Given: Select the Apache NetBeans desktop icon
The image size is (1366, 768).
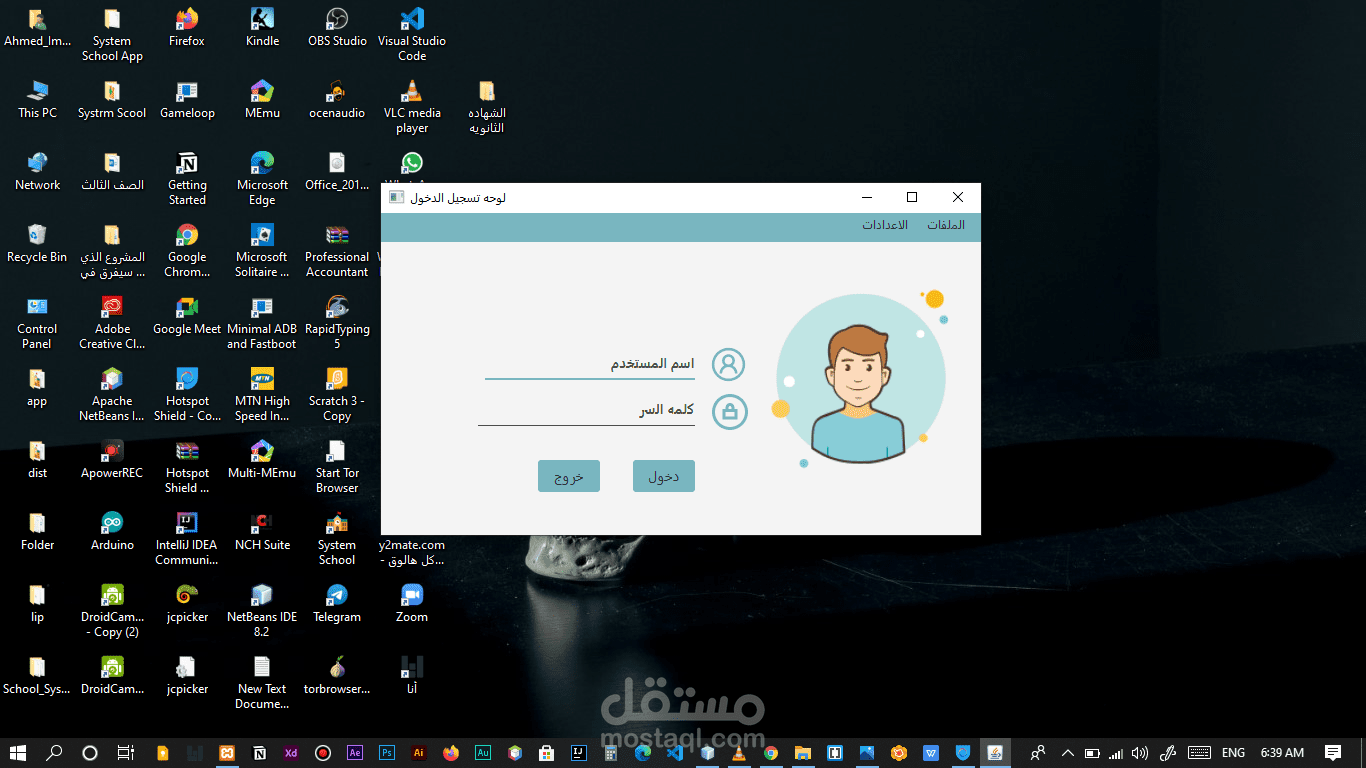Looking at the screenshot, I should 112,394.
